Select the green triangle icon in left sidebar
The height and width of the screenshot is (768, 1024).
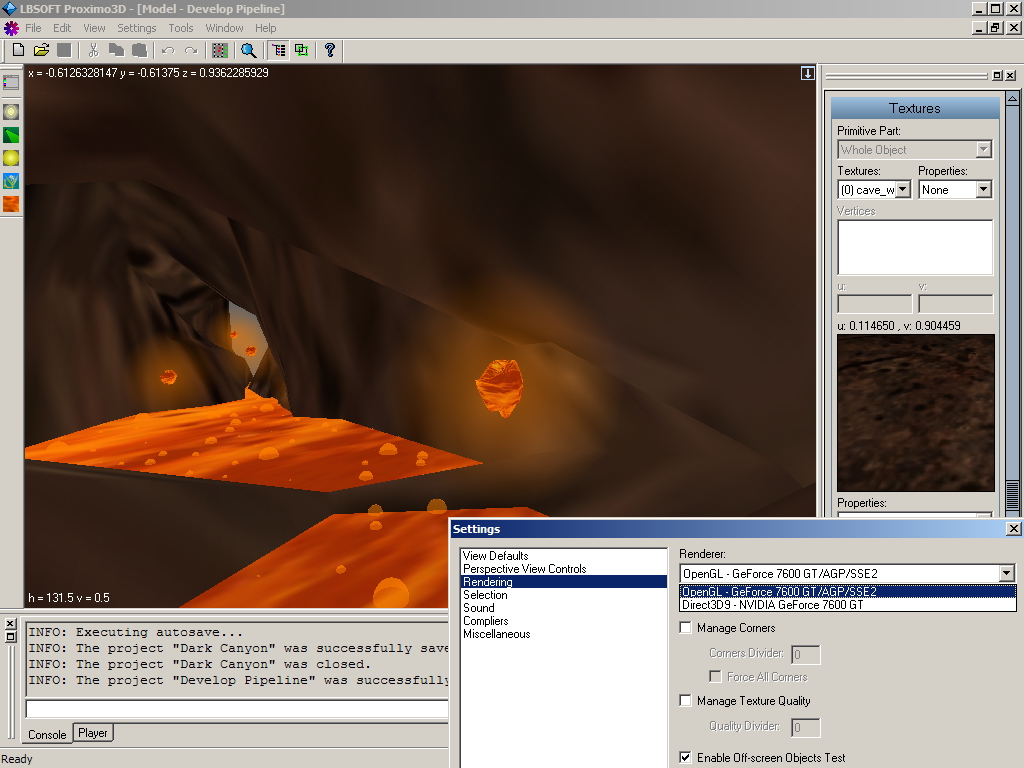point(11,135)
